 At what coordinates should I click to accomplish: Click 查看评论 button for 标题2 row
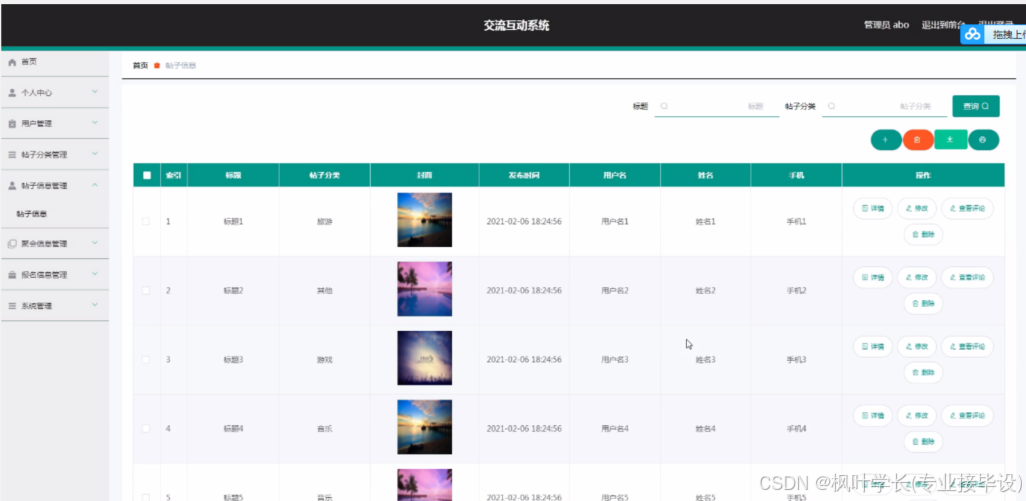coord(967,277)
